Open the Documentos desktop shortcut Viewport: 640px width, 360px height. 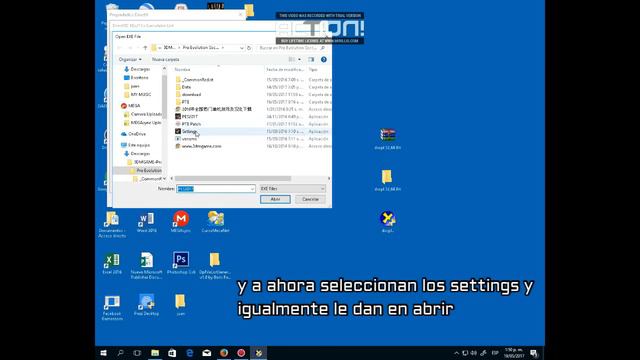pyautogui.click(x=112, y=224)
